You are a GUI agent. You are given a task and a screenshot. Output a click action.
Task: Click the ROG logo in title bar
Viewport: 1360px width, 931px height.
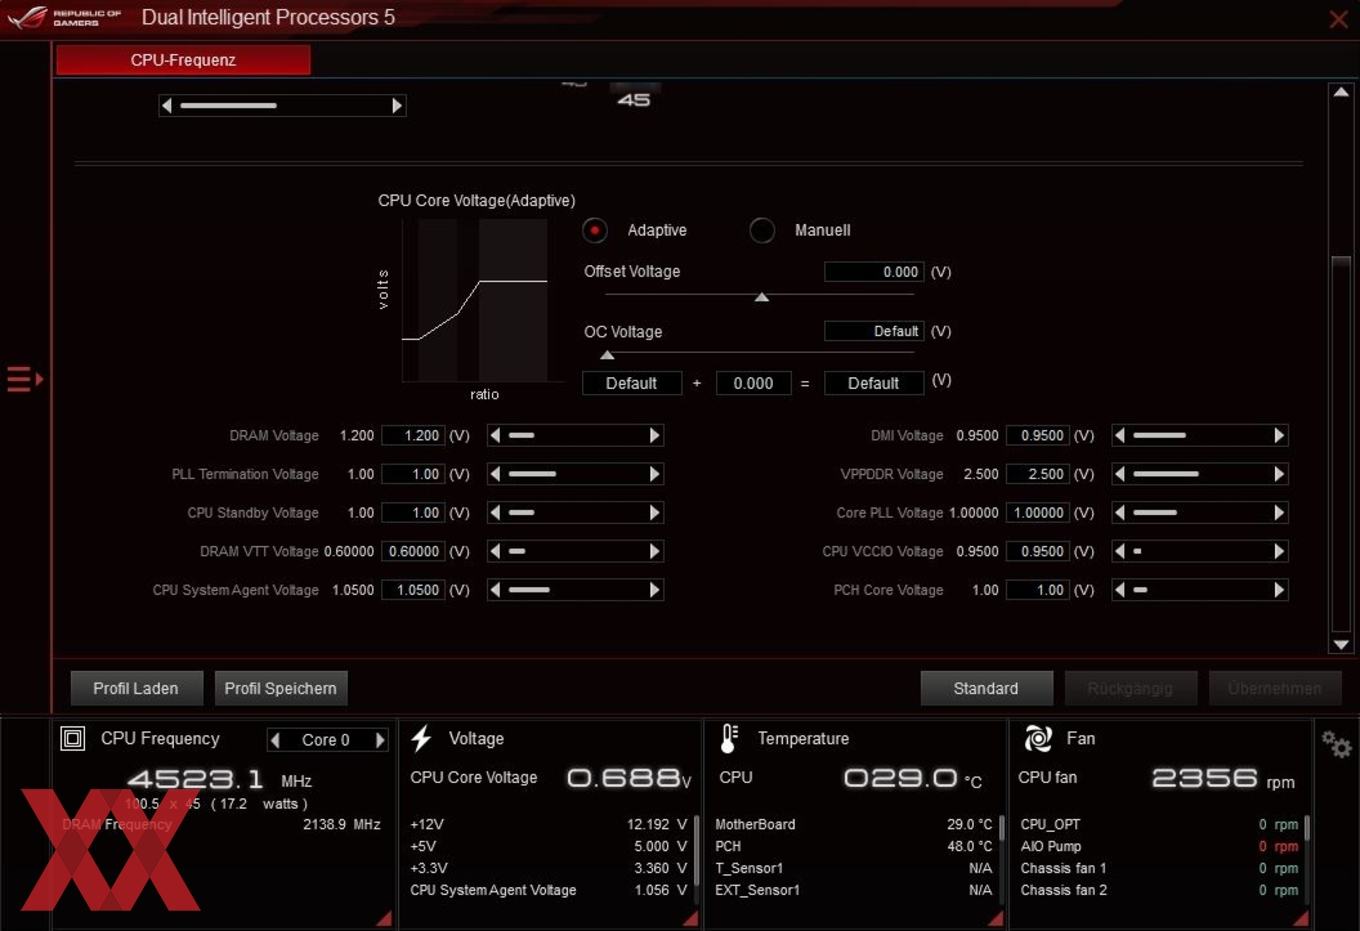(x=27, y=17)
